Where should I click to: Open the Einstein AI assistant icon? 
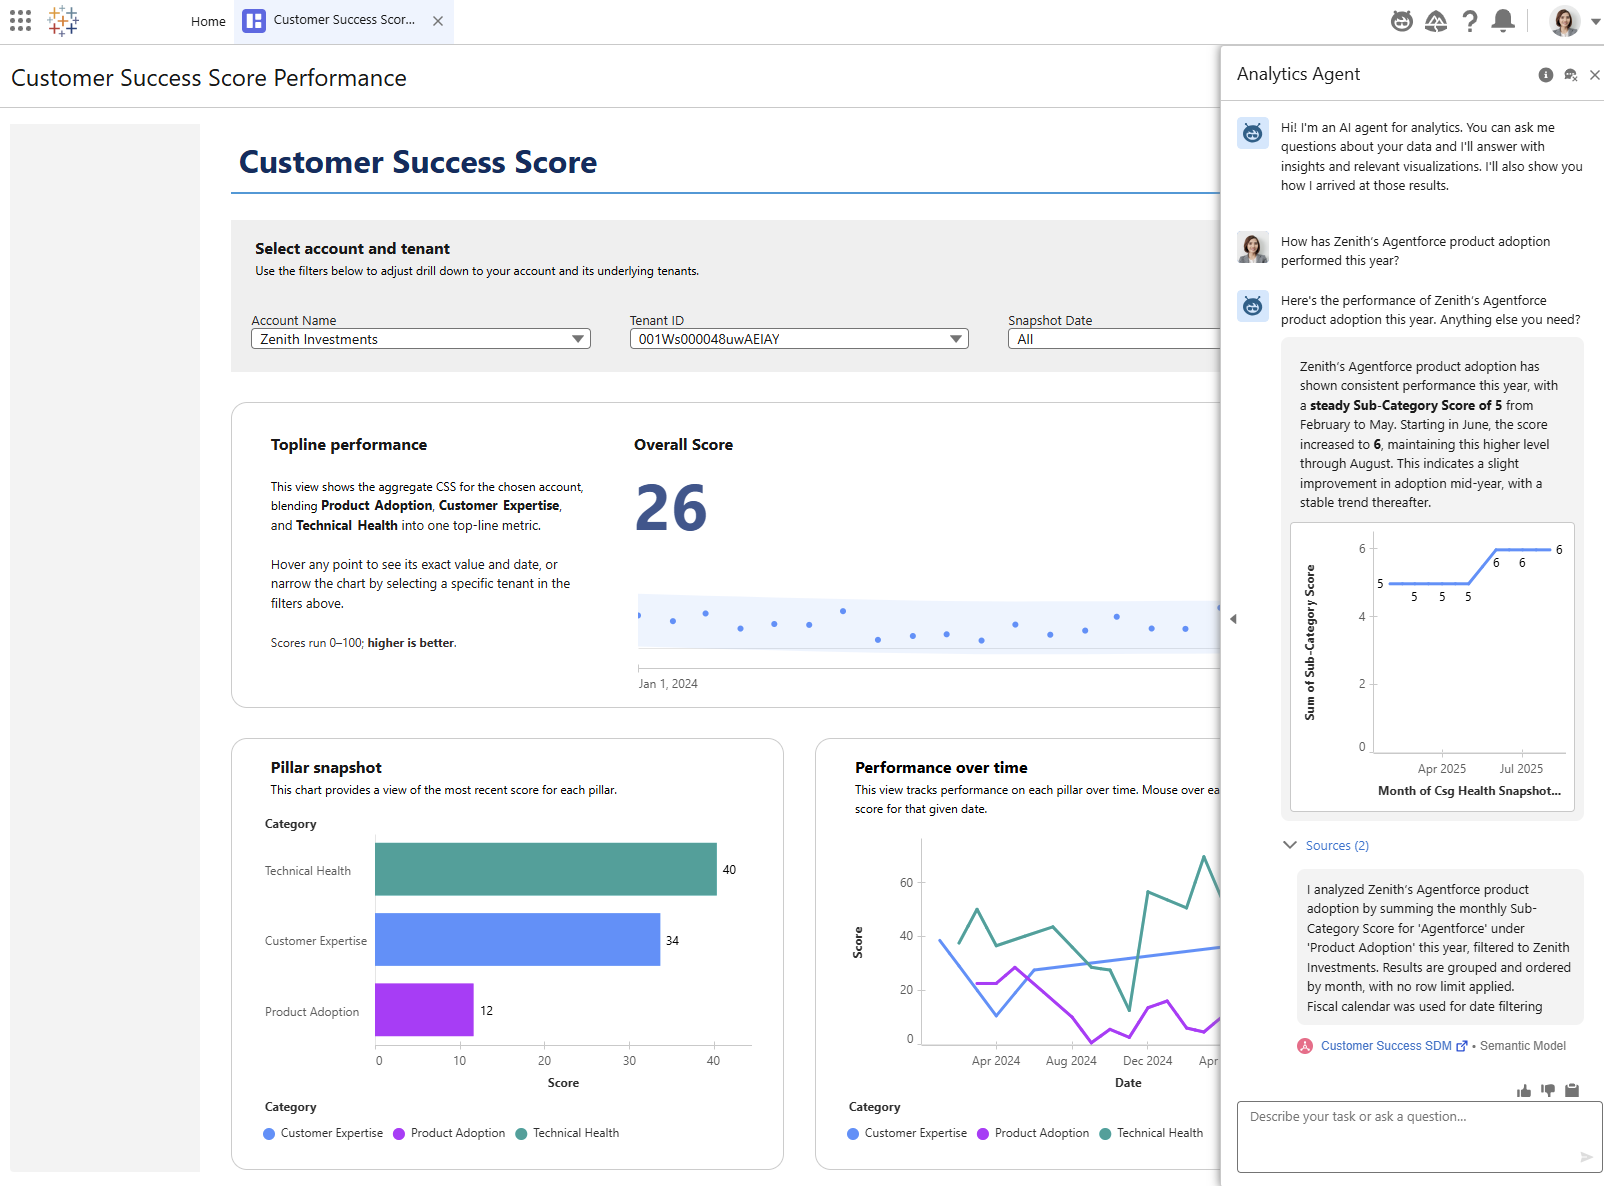click(1400, 20)
